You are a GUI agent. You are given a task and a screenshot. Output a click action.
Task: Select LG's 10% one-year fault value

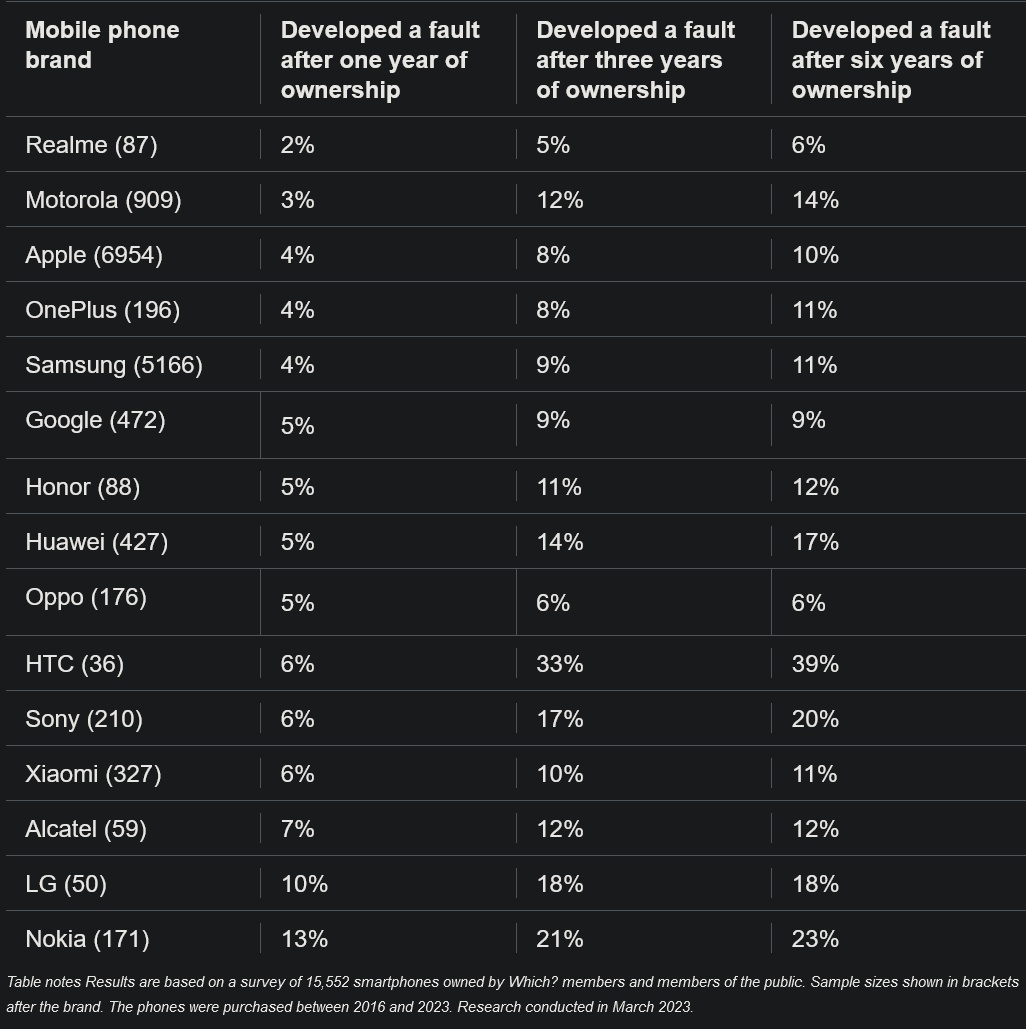[x=304, y=884]
